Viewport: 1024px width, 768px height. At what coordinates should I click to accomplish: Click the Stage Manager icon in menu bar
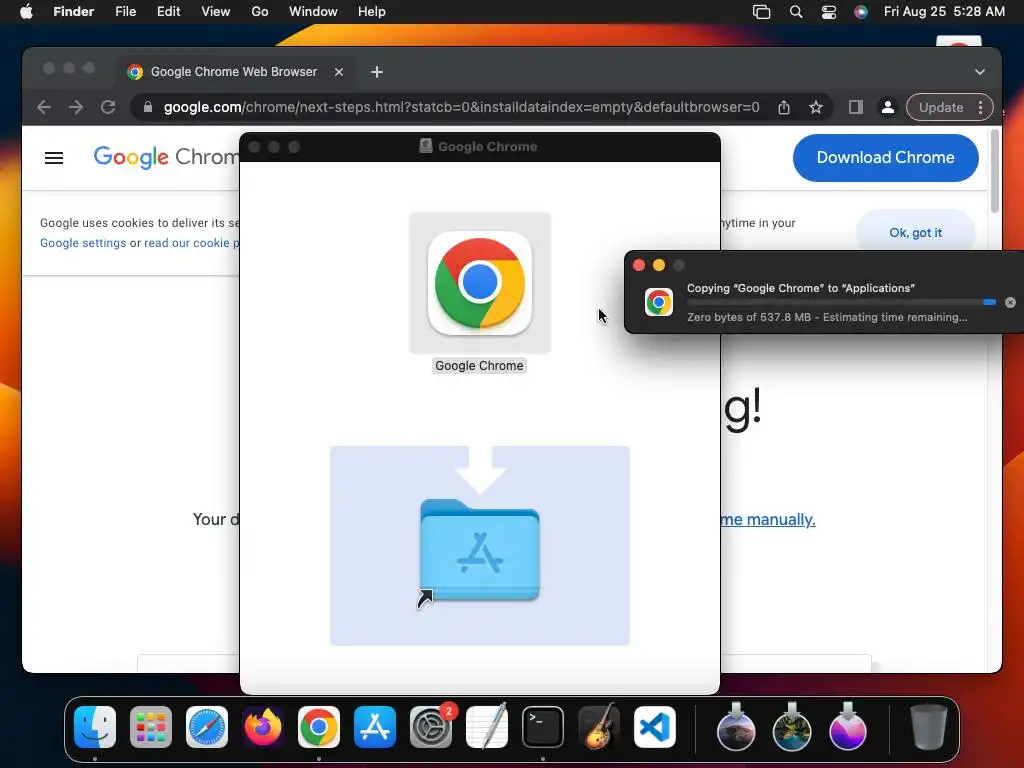[761, 12]
